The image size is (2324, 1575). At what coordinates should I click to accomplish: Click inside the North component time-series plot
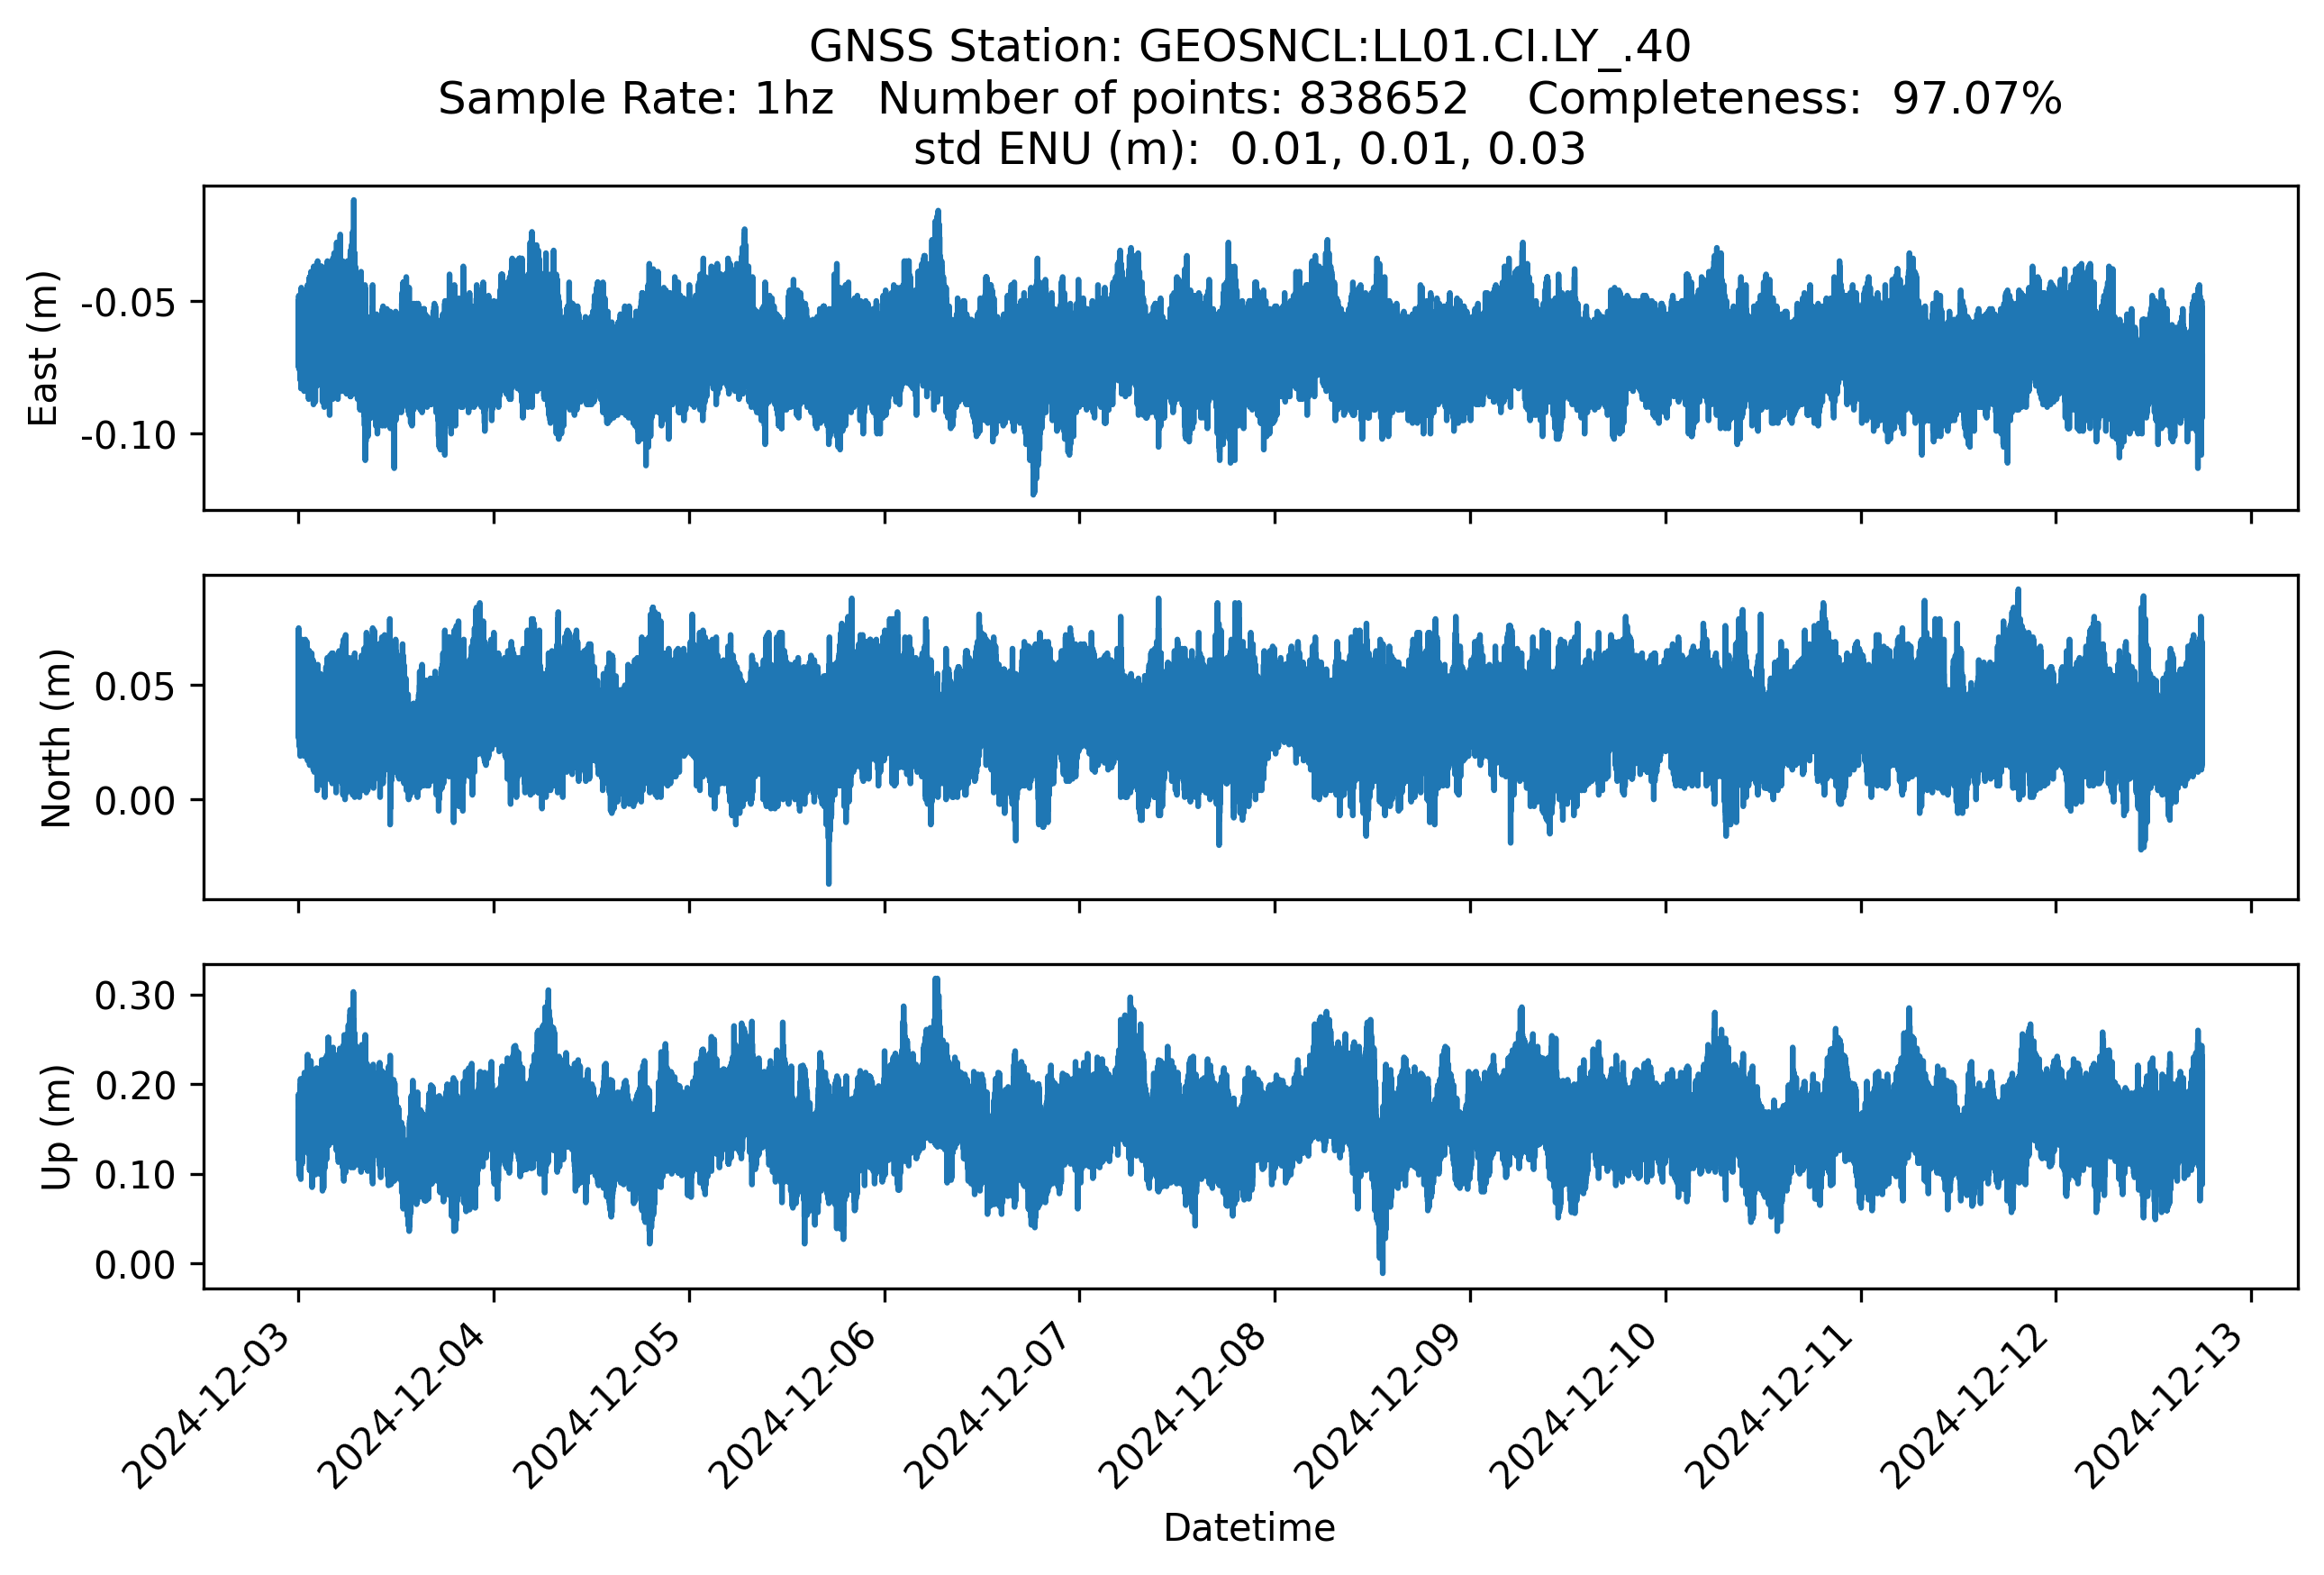point(1250,737)
